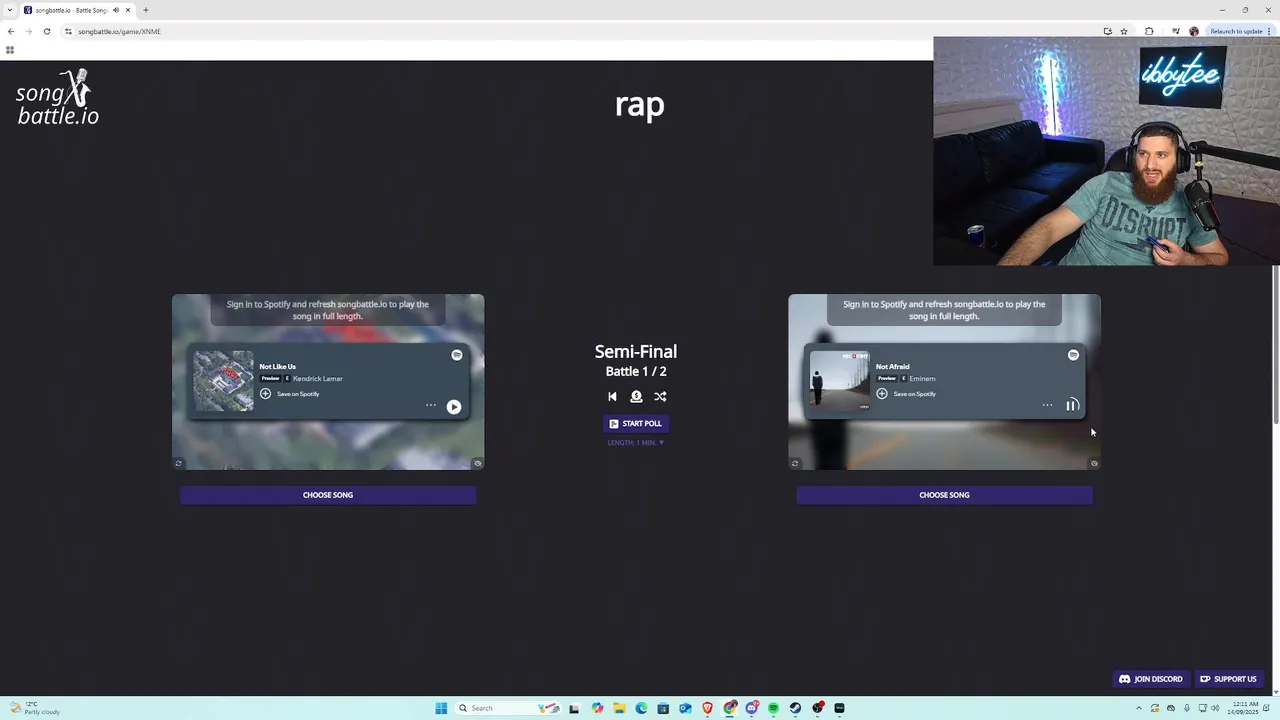Click the Not Like Us song title

click(x=277, y=367)
